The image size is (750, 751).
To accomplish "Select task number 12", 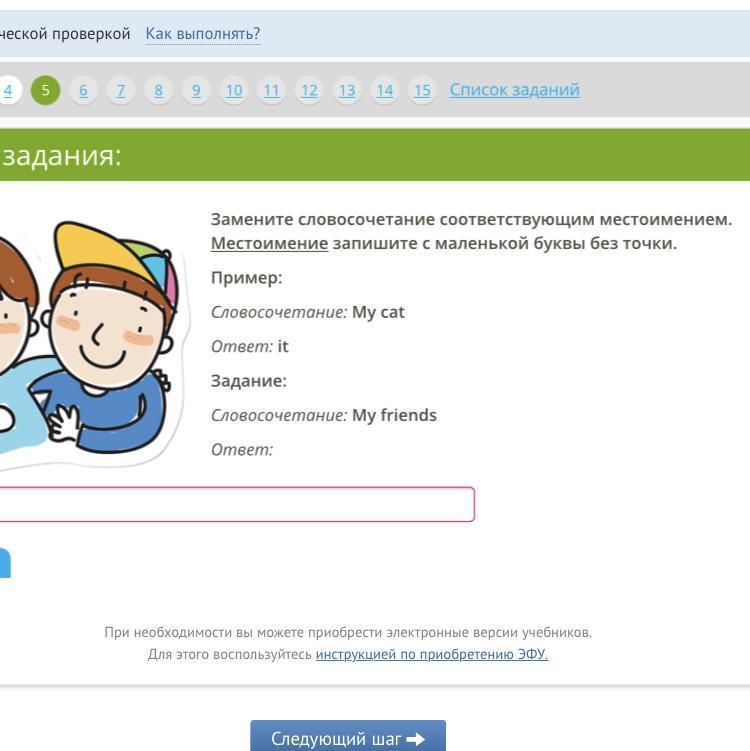I will 309,90.
